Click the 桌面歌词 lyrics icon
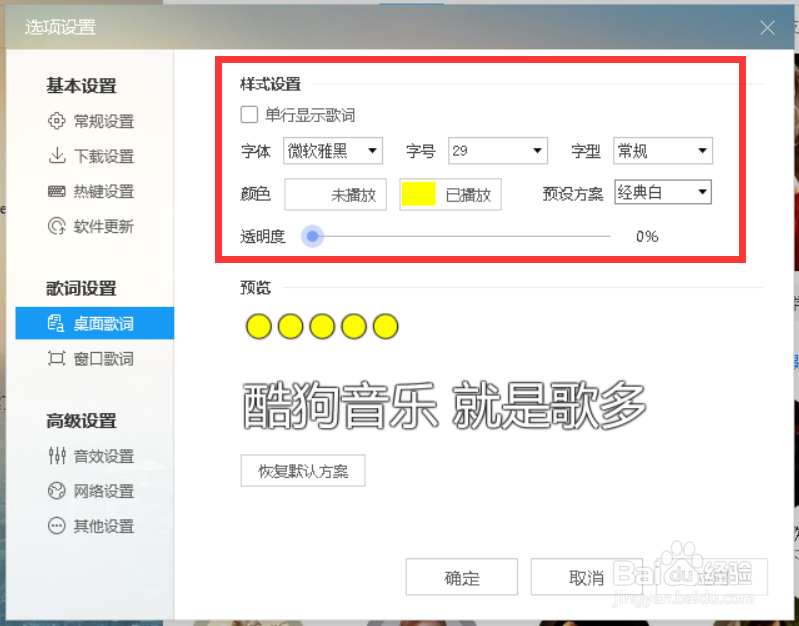Image resolution: width=799 pixels, height=626 pixels. tap(56, 323)
